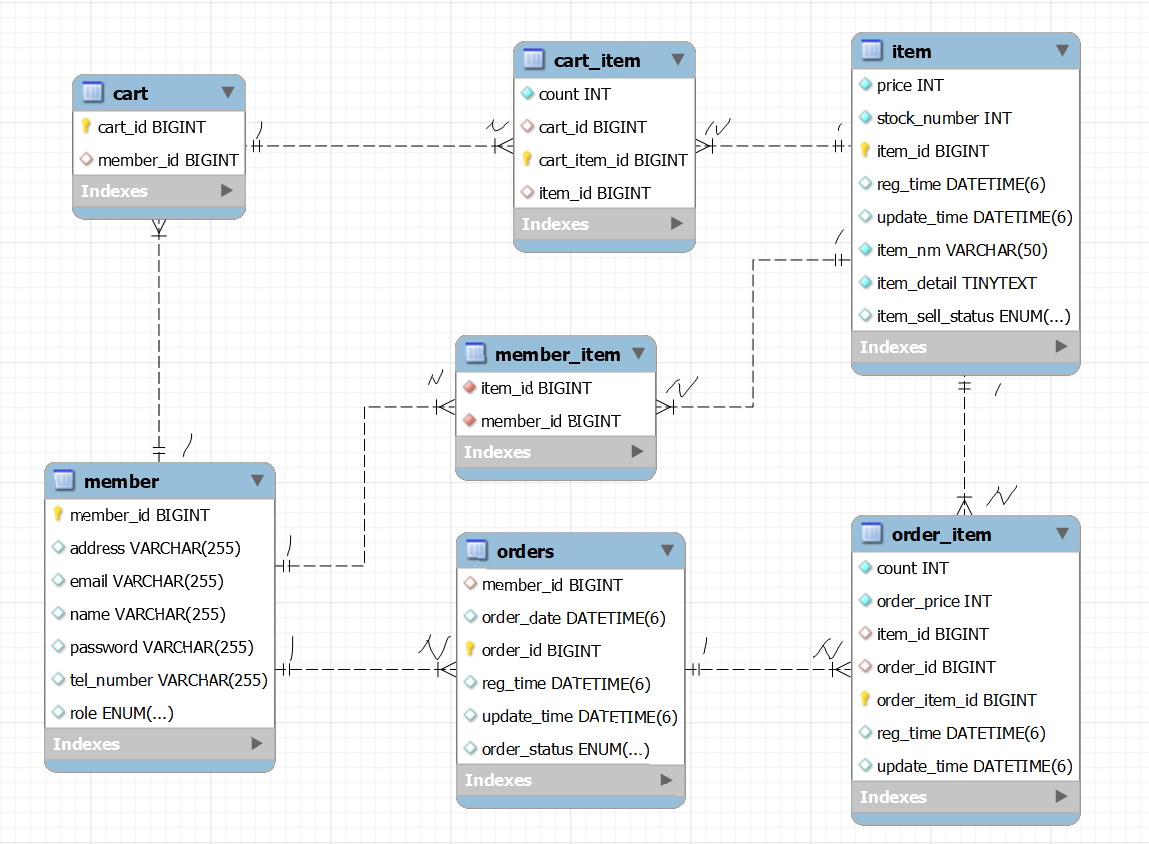This screenshot has height=844, width=1149.
Task: Click the count column icon in cart_item
Action: (528, 93)
